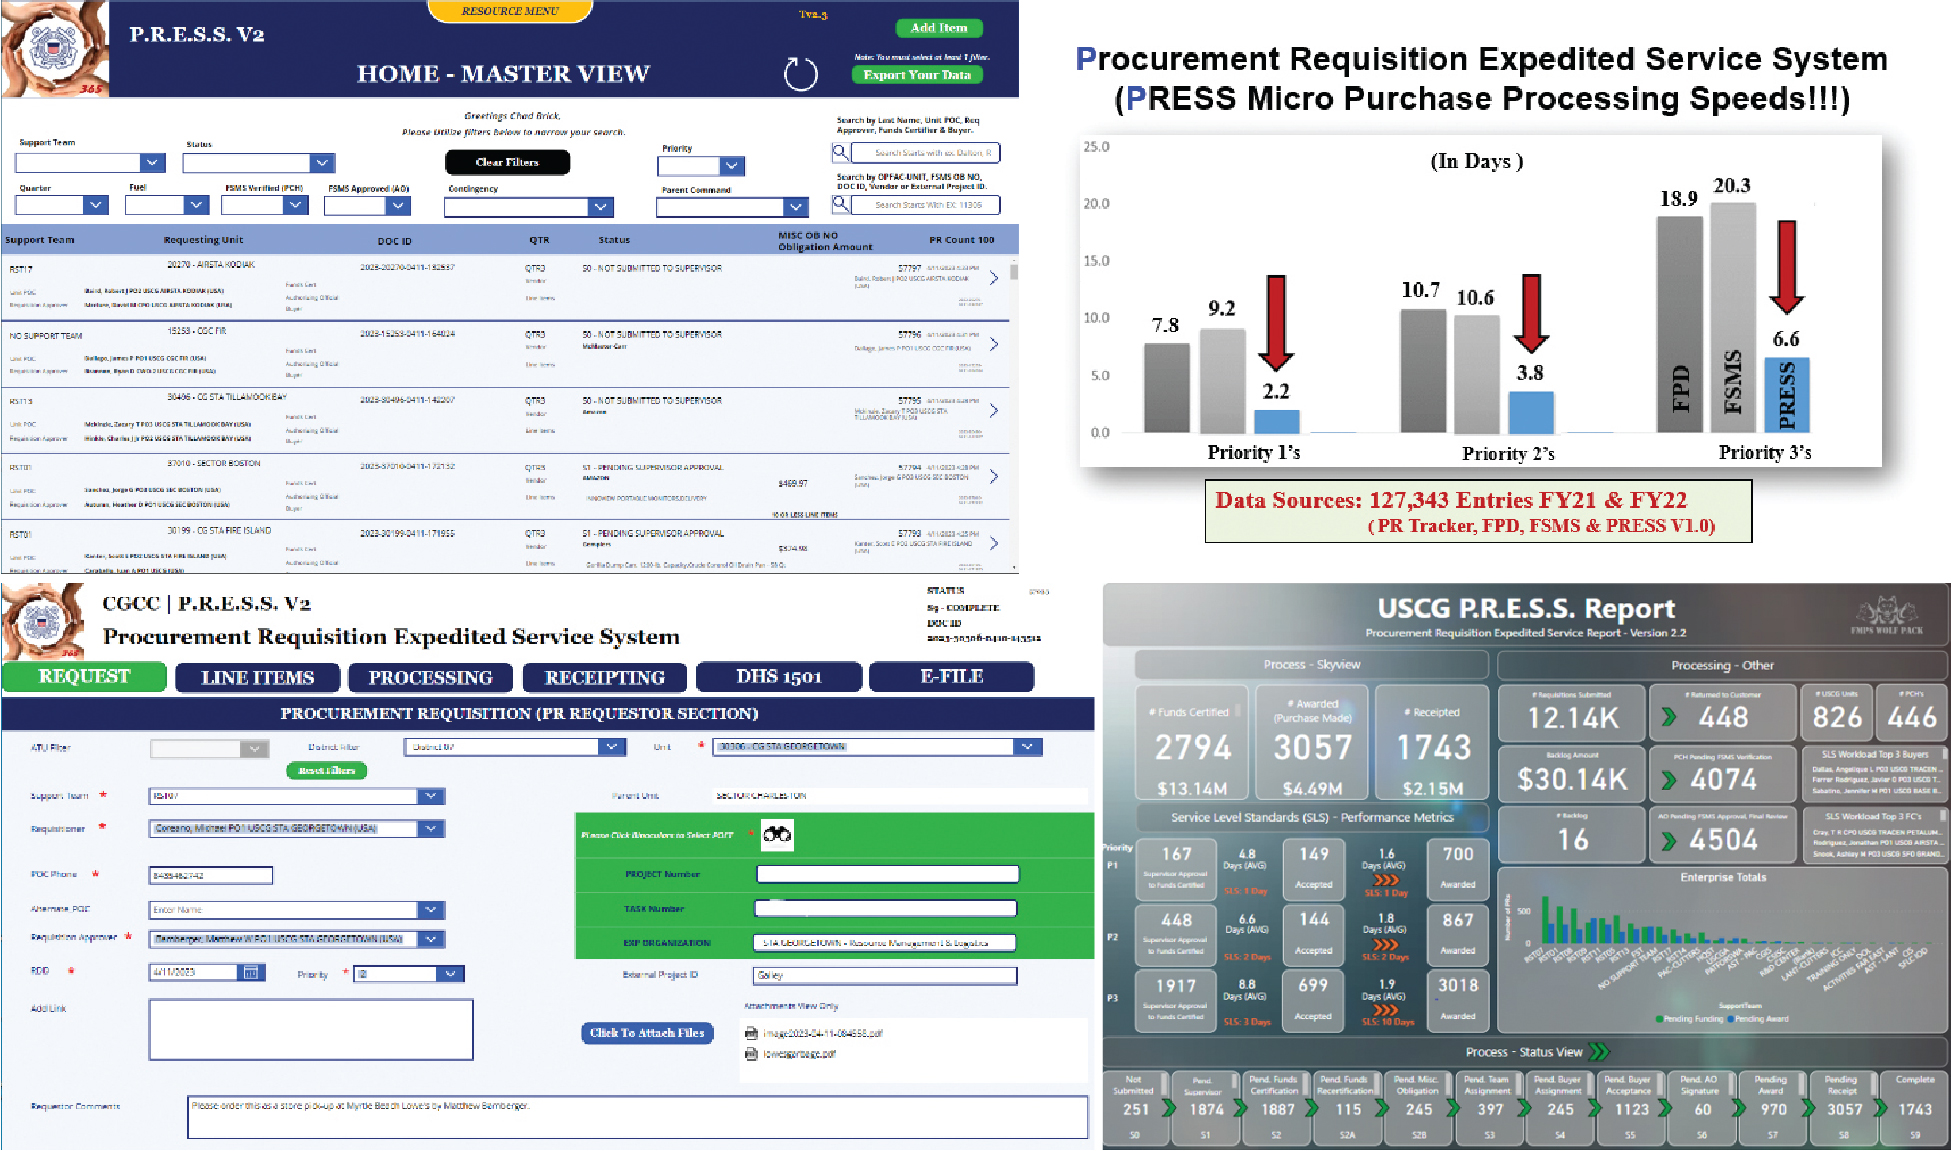The image size is (1951, 1151).
Task: Click the Coast Guard logo in Master View header
Action: pos(54,48)
